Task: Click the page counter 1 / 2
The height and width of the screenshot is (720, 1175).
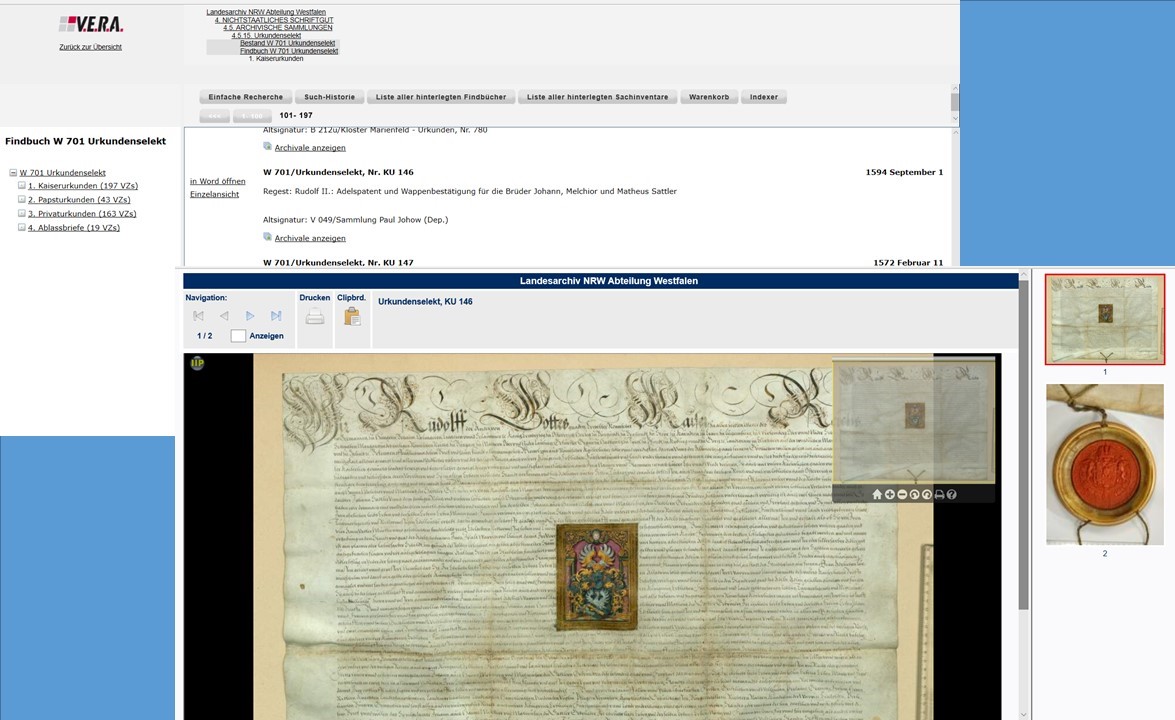Action: 205,336
